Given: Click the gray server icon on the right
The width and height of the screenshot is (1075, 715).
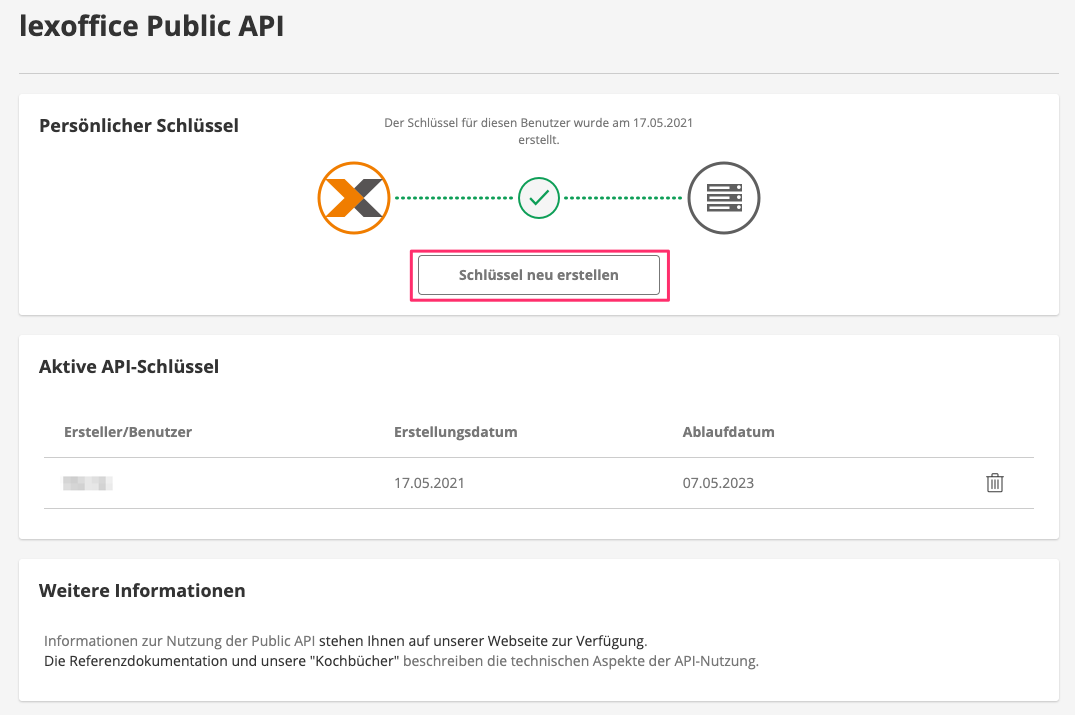Looking at the screenshot, I should click(x=723, y=198).
